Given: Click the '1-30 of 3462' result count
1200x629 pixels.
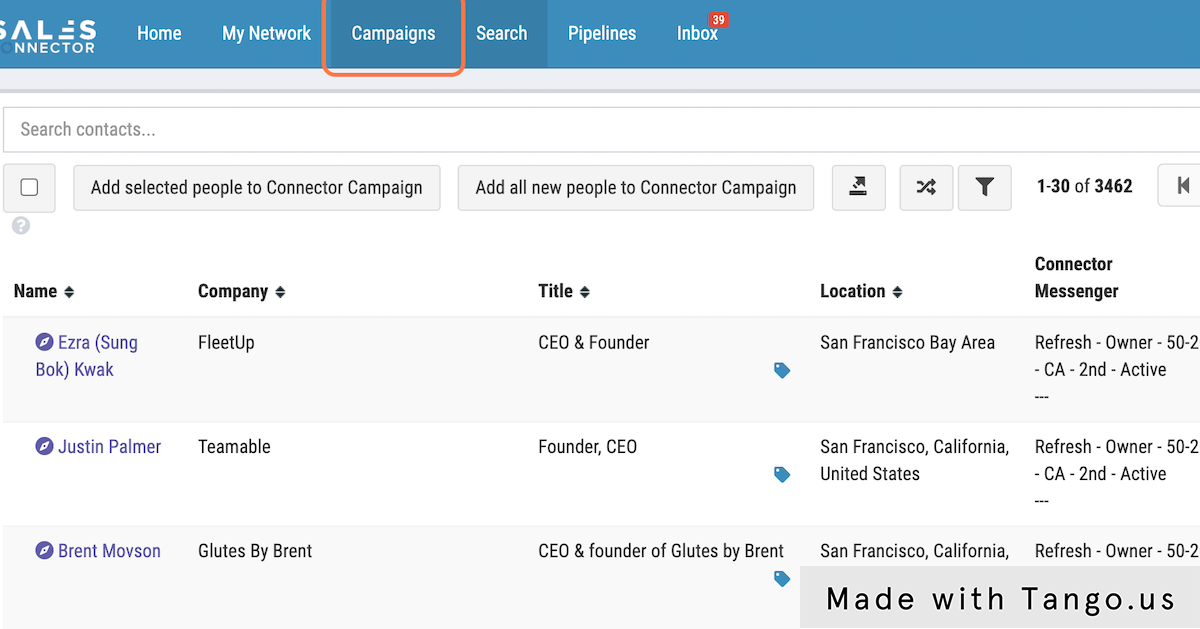Looking at the screenshot, I should pyautogui.click(x=1084, y=186).
